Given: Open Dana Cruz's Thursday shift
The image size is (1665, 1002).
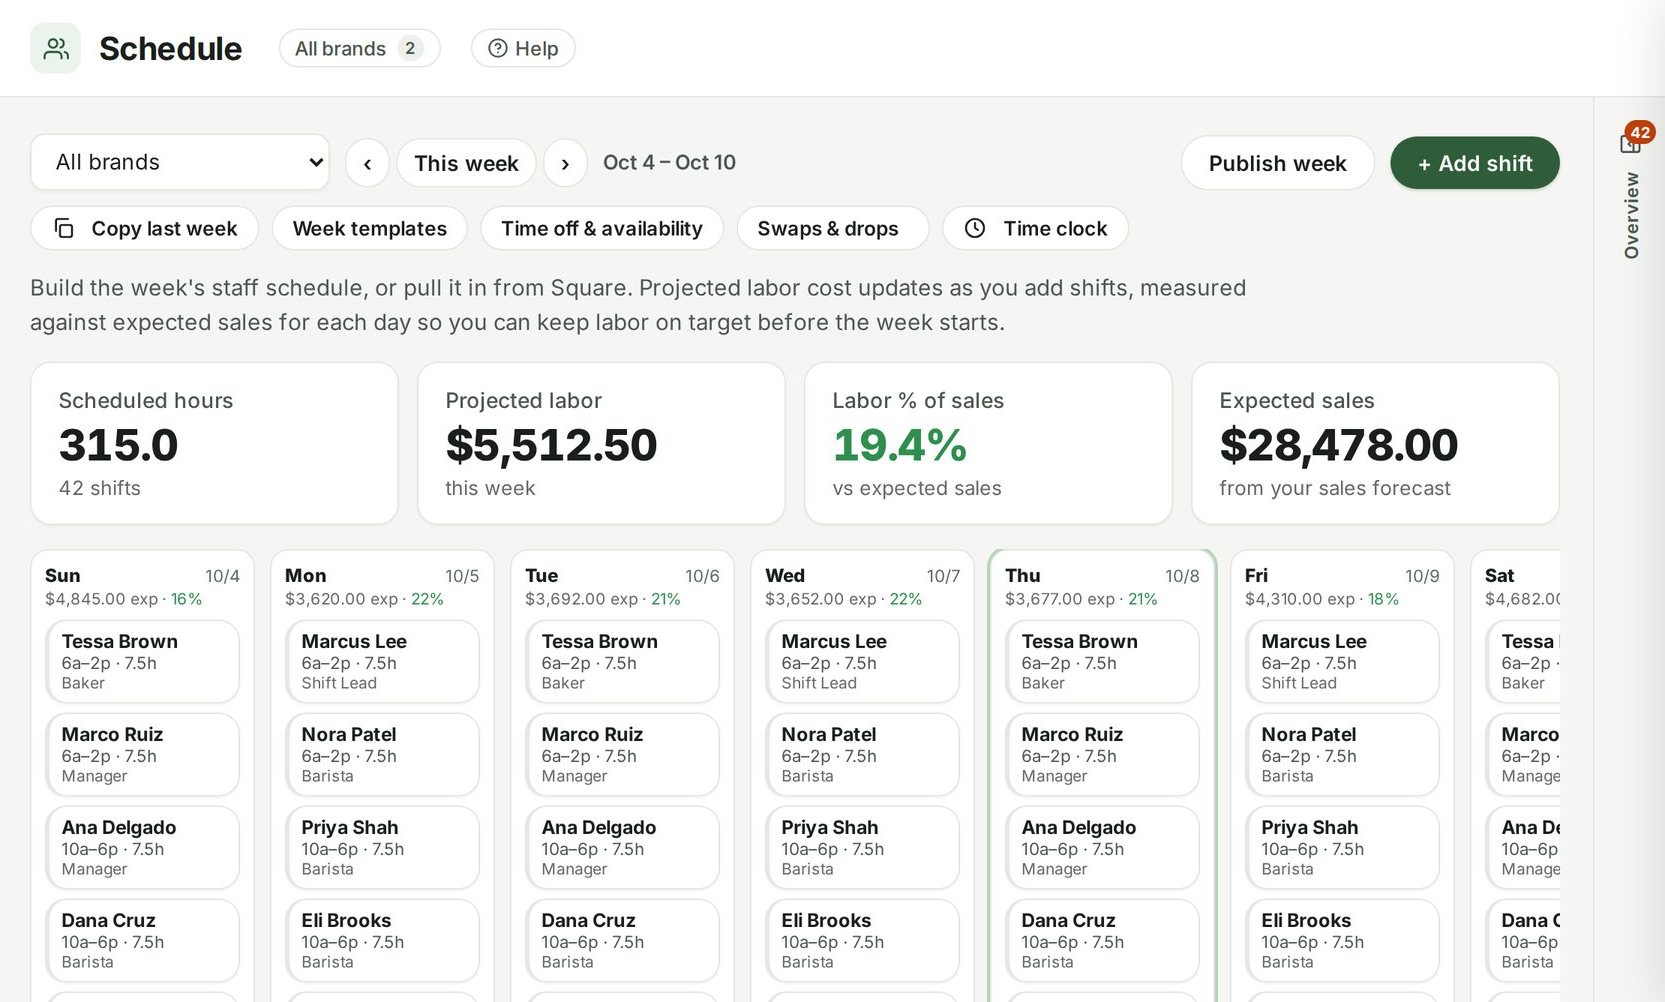Looking at the screenshot, I should (1102, 940).
